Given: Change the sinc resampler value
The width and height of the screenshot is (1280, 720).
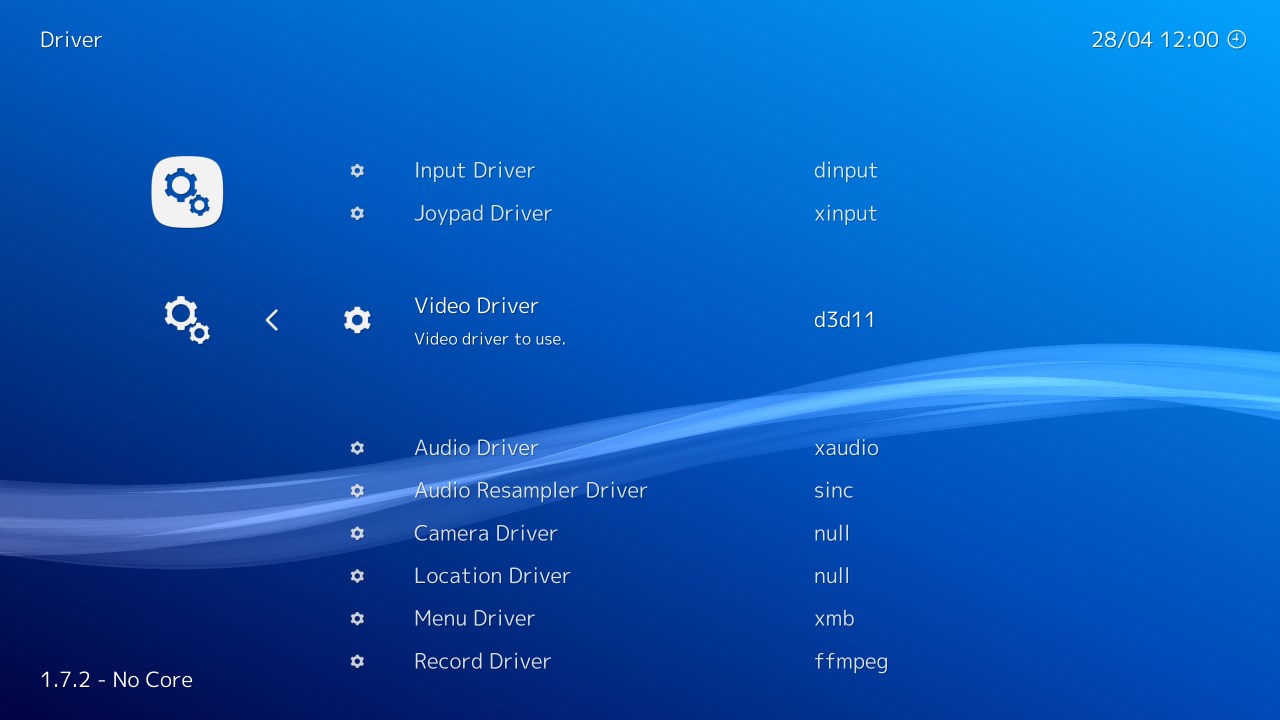Looking at the screenshot, I should pos(834,491).
